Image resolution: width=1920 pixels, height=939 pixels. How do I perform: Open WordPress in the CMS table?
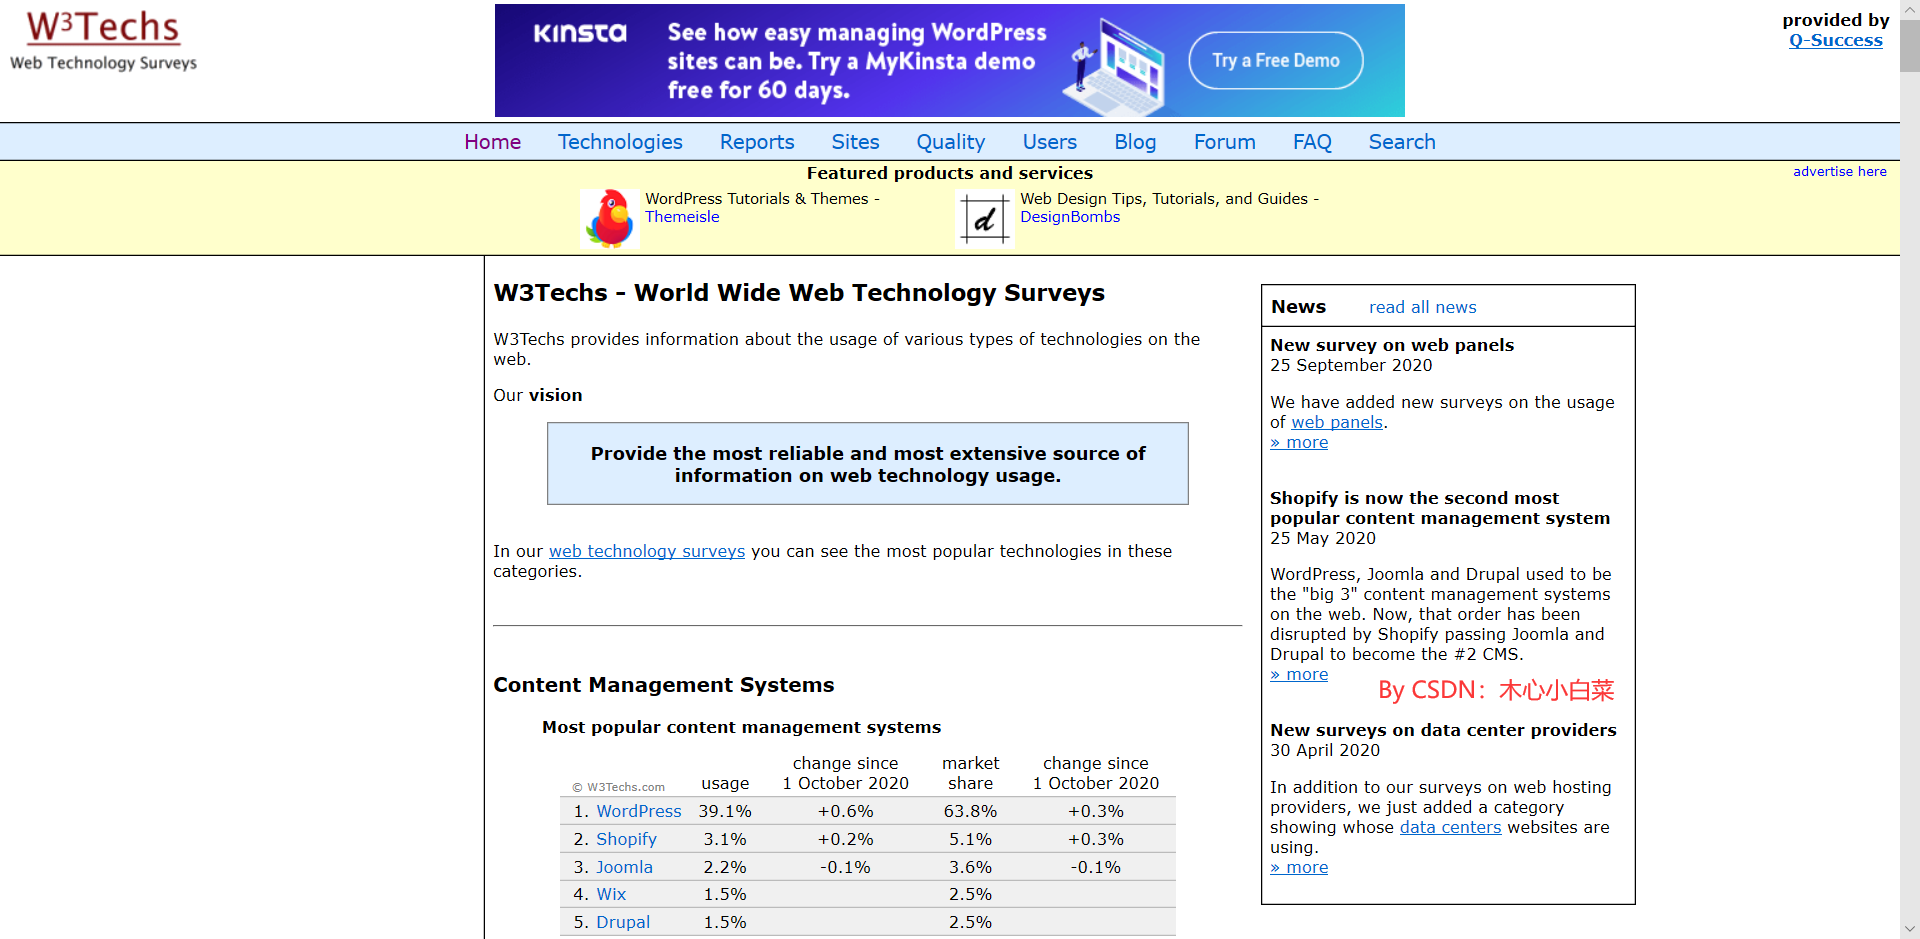point(639,811)
